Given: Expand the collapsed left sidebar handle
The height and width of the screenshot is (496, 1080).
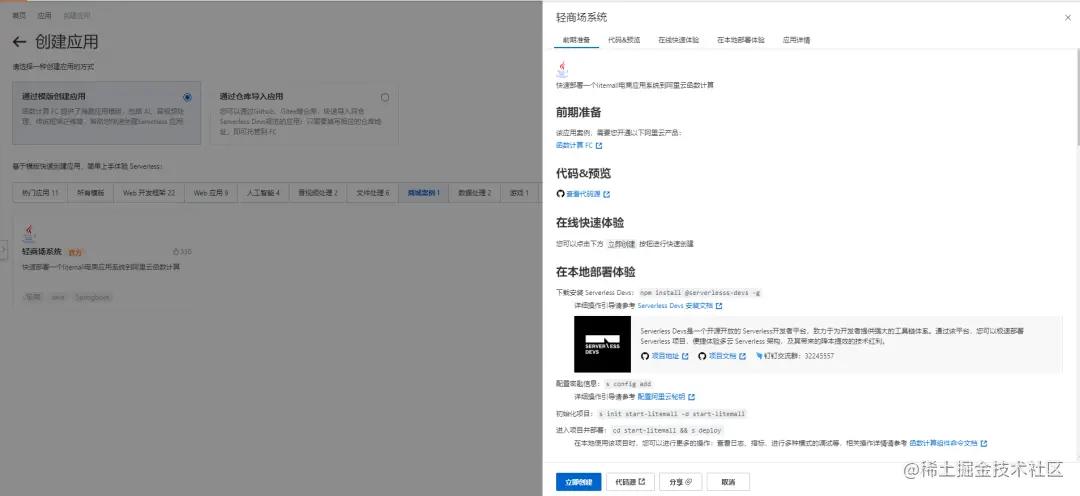Looking at the screenshot, I should coord(3,249).
